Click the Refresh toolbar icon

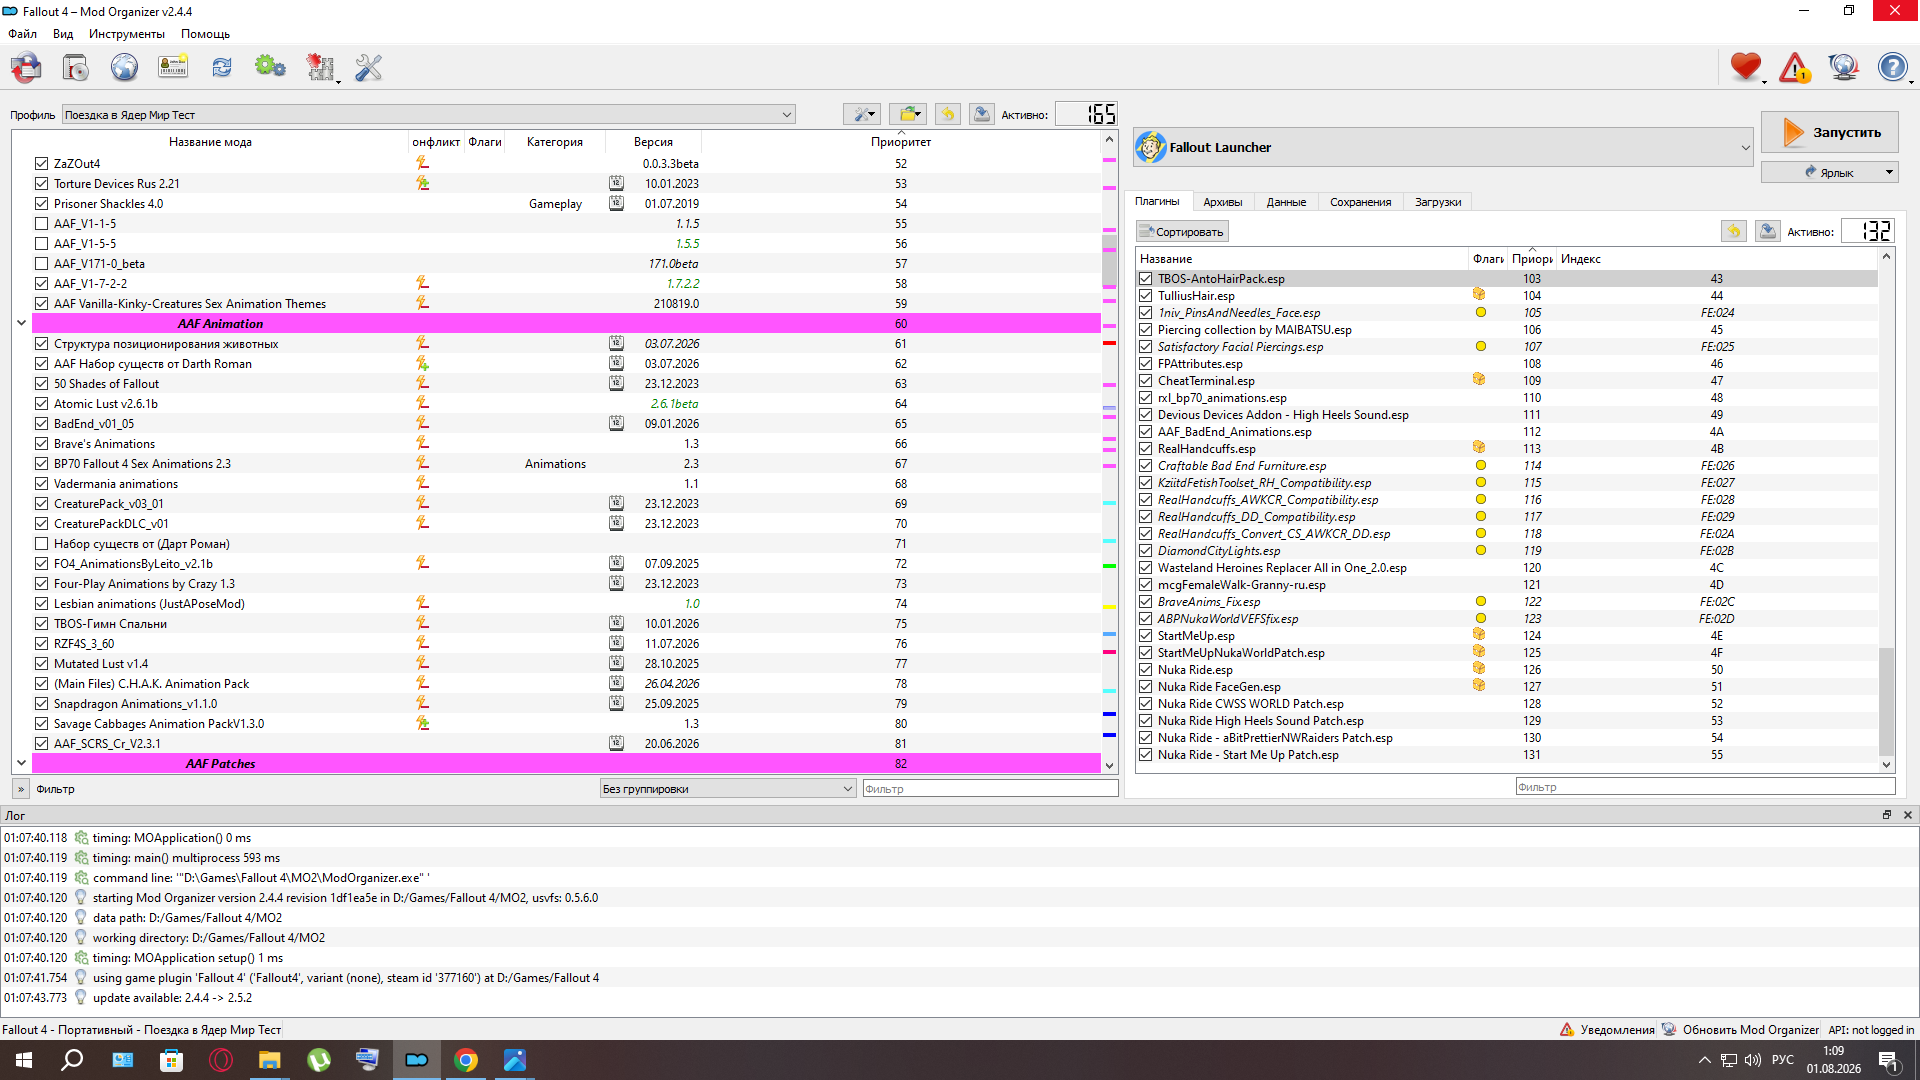[222, 67]
